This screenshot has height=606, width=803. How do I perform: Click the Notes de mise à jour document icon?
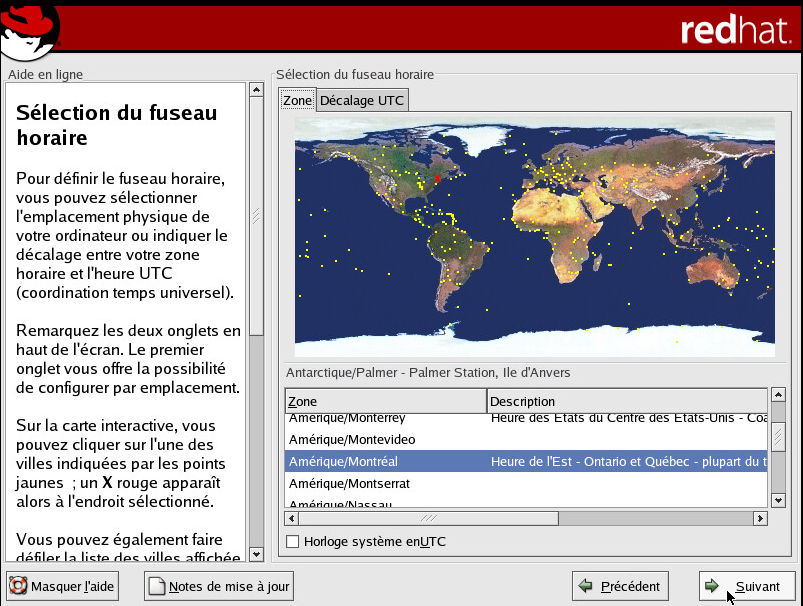tap(156, 586)
